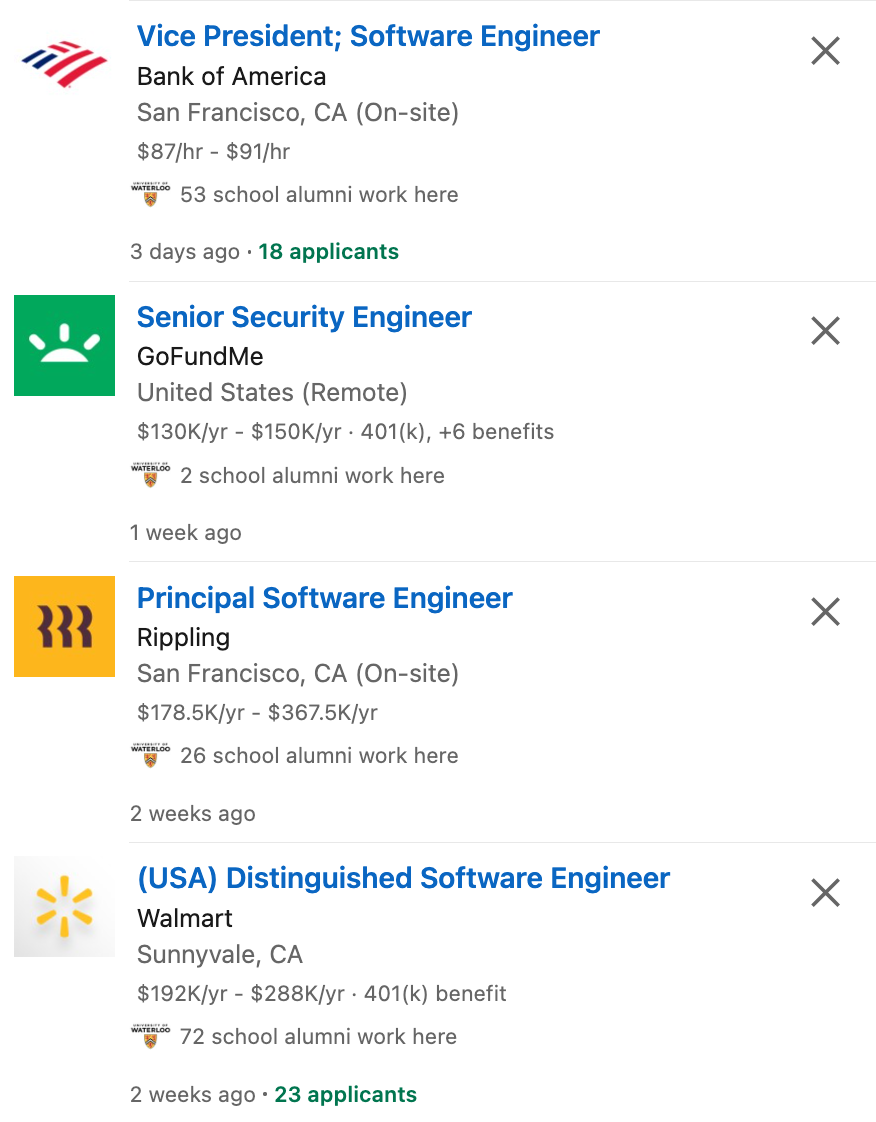Click Waterloo crest beside 26 school alumni
This screenshot has width=876, height=1122.
coord(150,755)
